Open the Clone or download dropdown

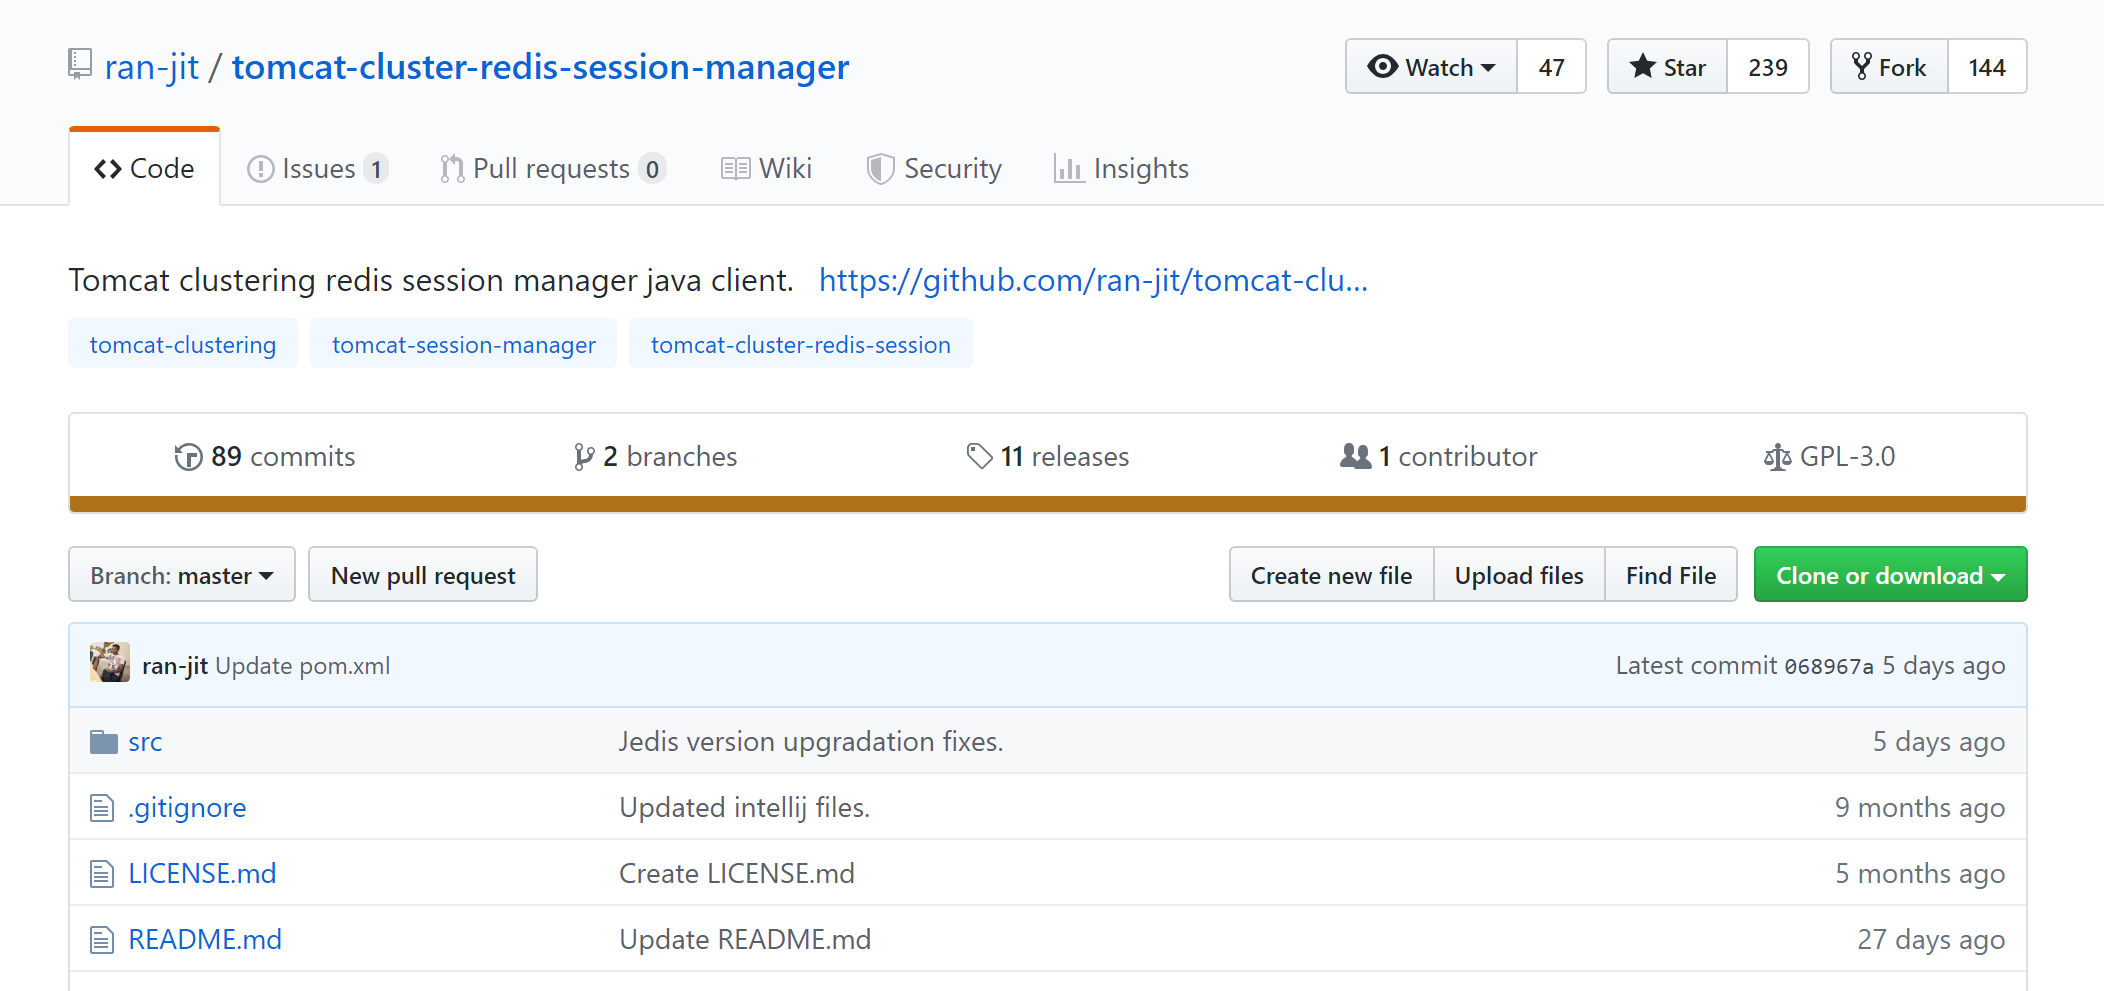[1890, 575]
